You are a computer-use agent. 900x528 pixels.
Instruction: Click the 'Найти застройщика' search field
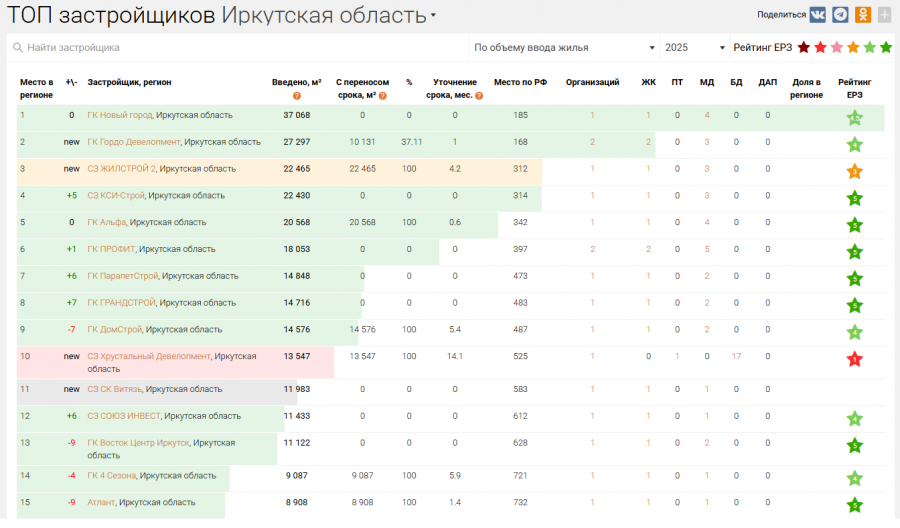[235, 47]
